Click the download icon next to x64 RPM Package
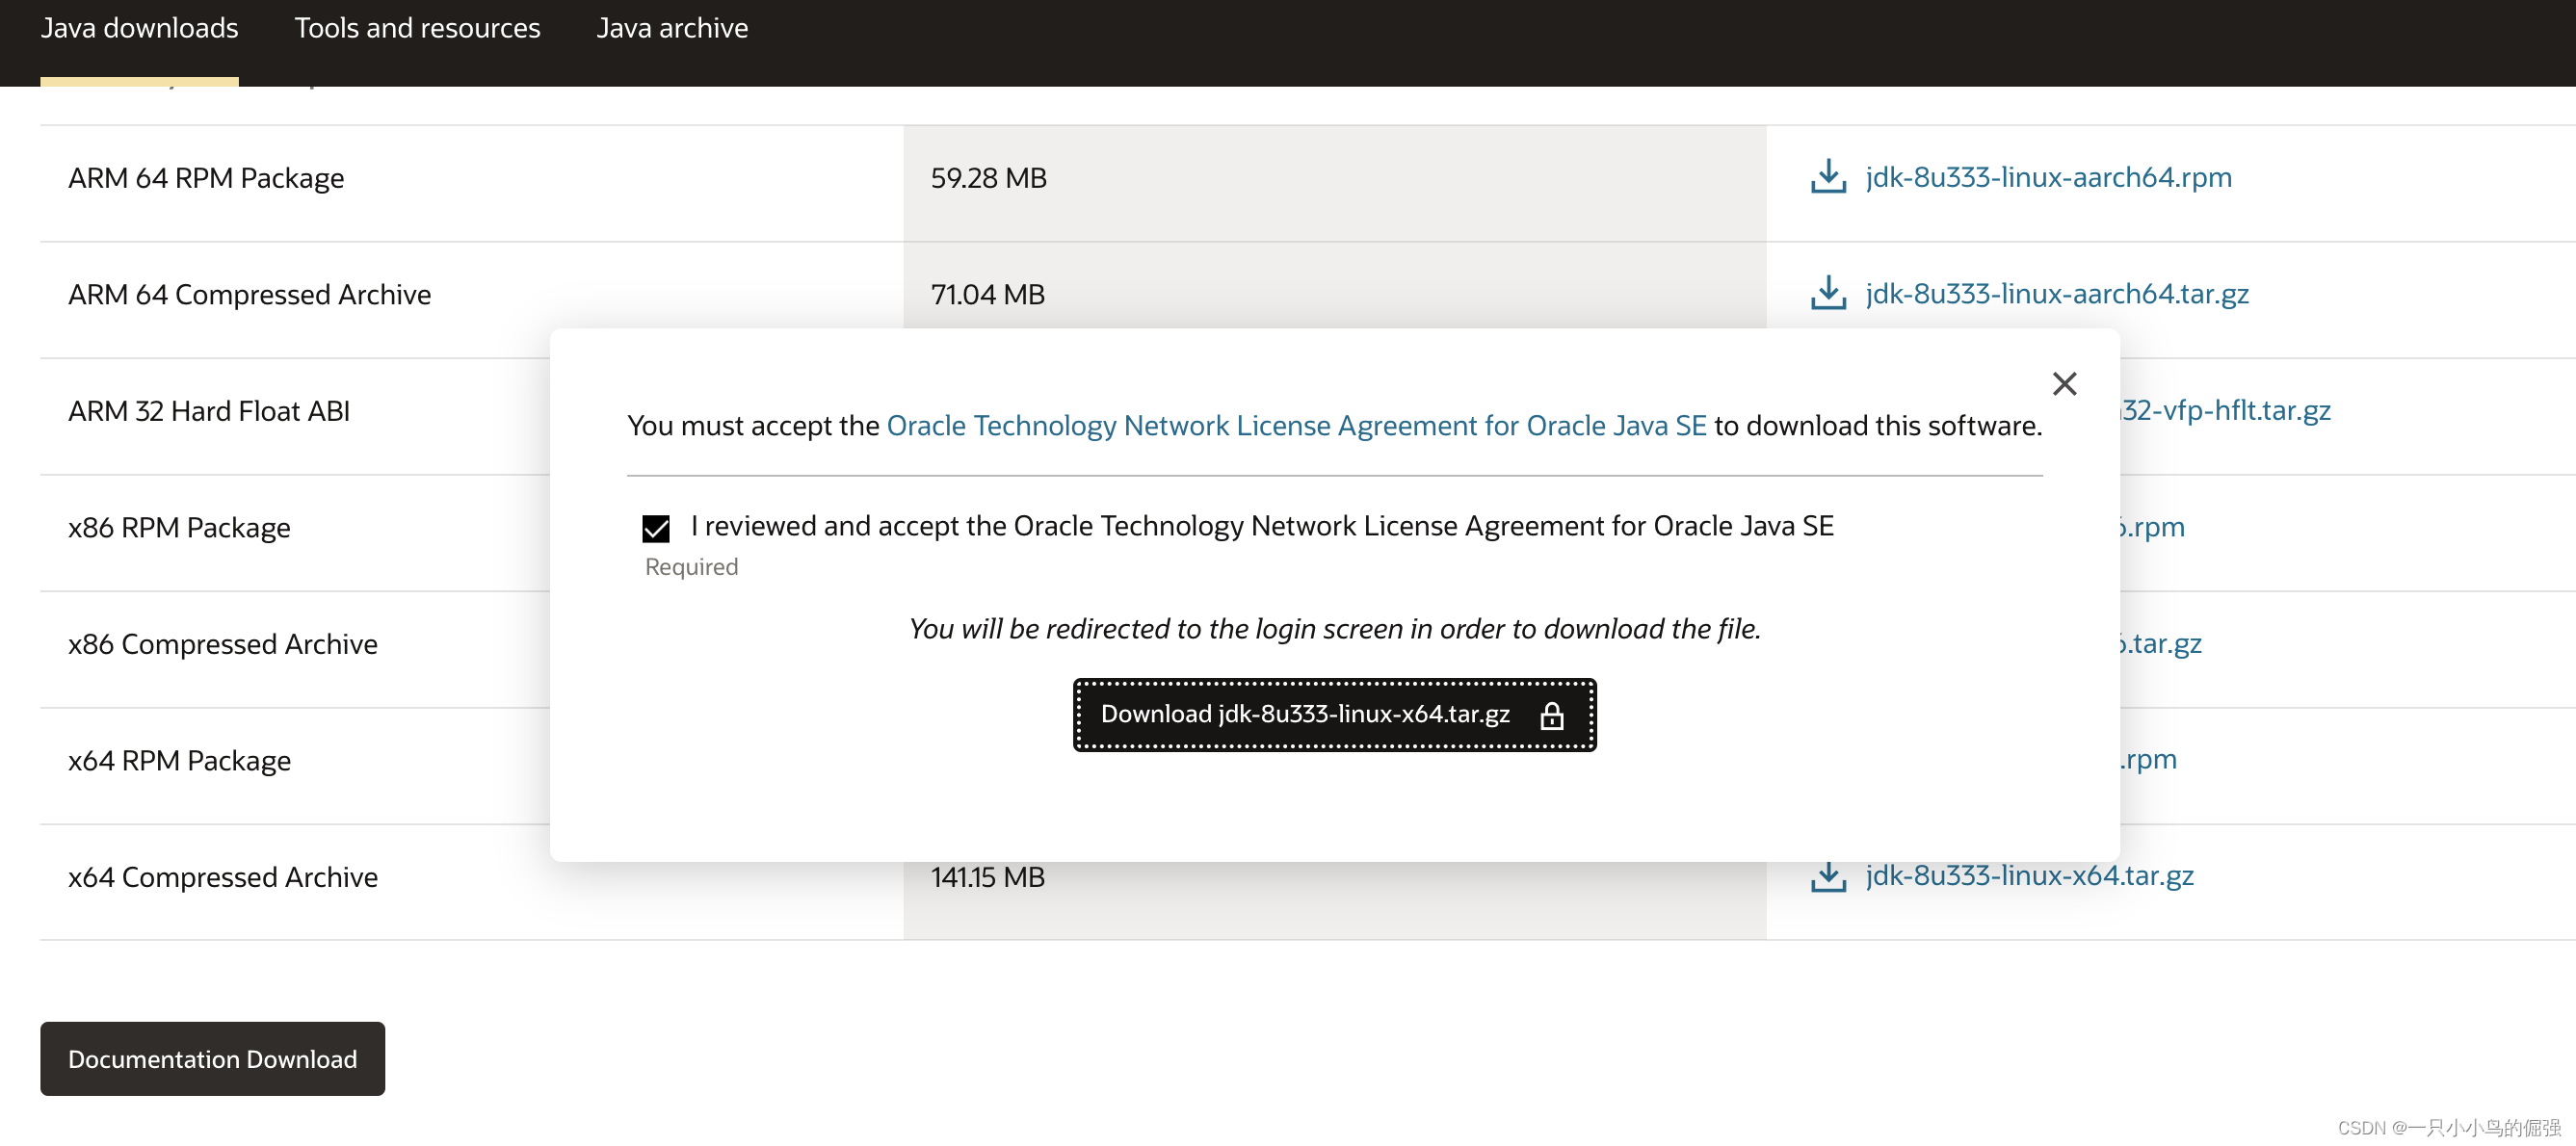The image size is (2576, 1146). [x=1828, y=759]
